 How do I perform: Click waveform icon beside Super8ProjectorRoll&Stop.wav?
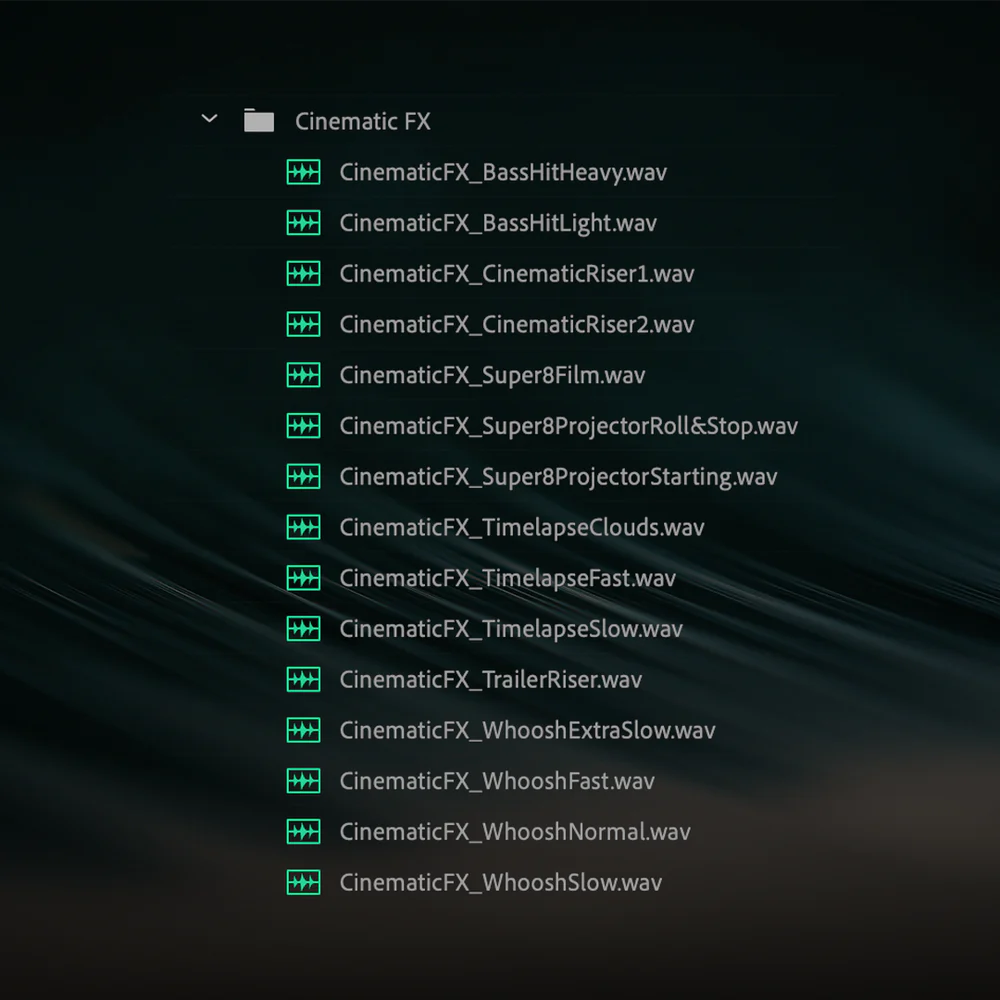tap(304, 425)
